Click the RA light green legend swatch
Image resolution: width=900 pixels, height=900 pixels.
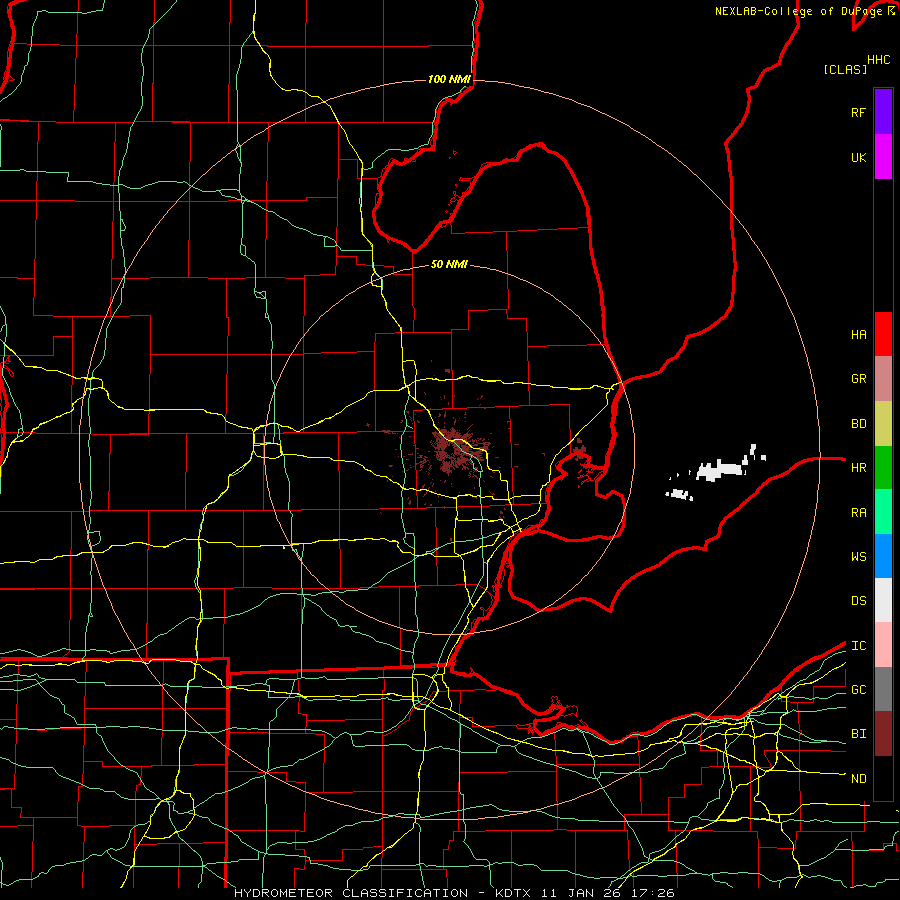(x=883, y=512)
